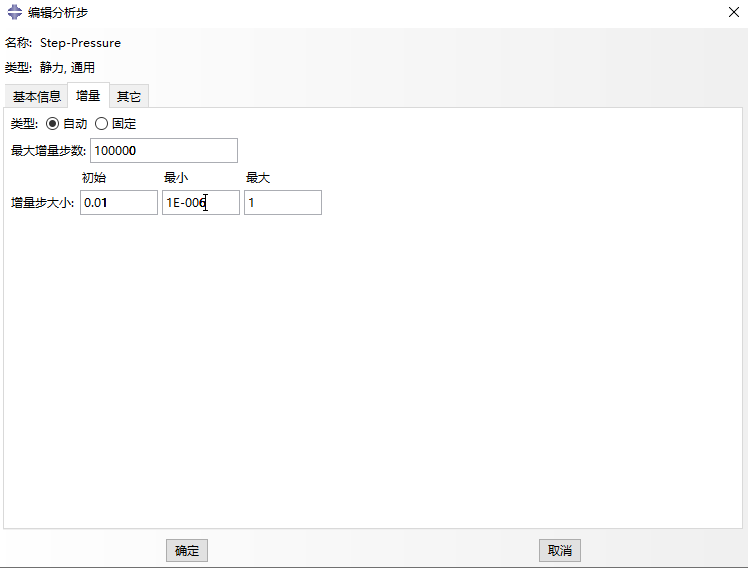The image size is (748, 568).
Task: Close the 编辑分析步 dialog
Action: pyautogui.click(x=731, y=12)
